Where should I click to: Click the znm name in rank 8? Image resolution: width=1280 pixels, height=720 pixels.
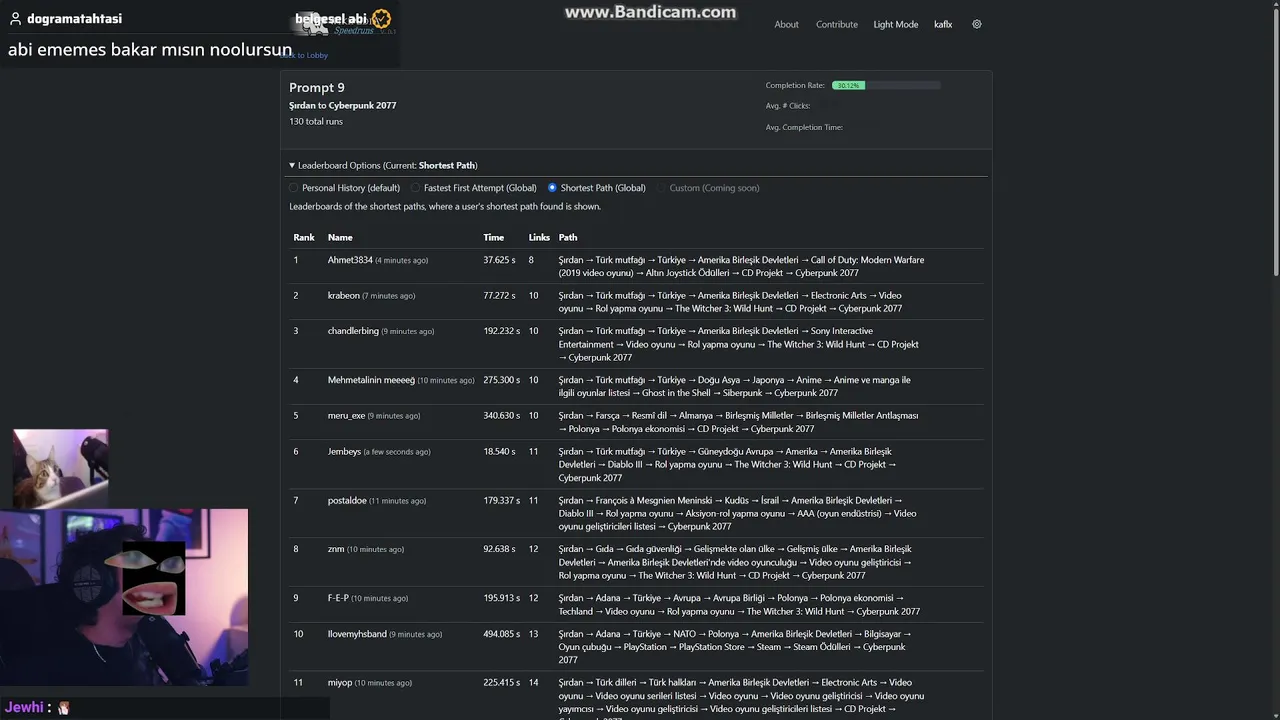[336, 549]
